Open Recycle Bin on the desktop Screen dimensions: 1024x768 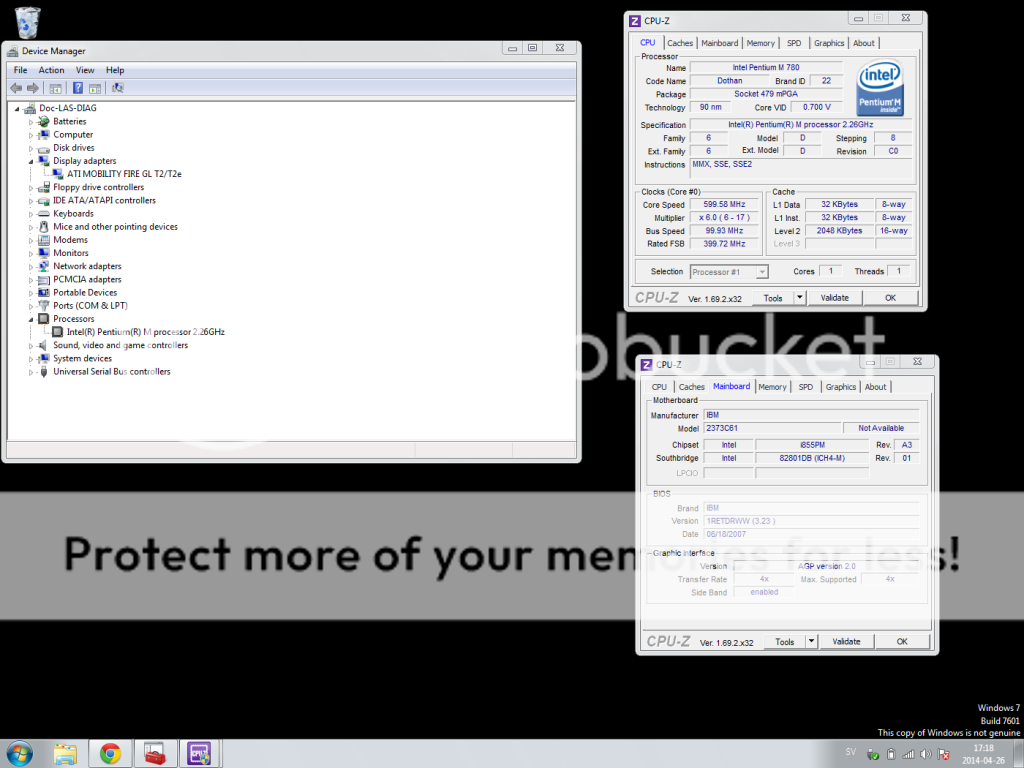28,22
